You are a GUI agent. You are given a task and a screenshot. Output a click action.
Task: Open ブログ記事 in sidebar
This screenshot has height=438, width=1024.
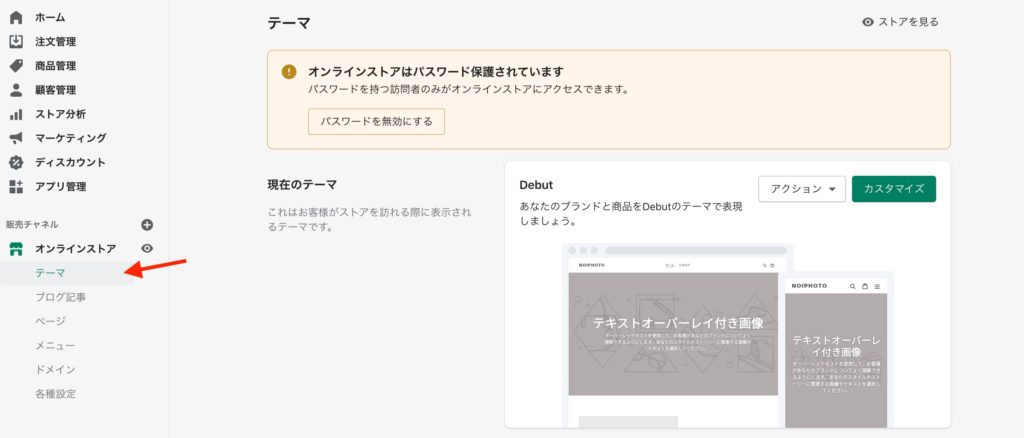pos(61,297)
